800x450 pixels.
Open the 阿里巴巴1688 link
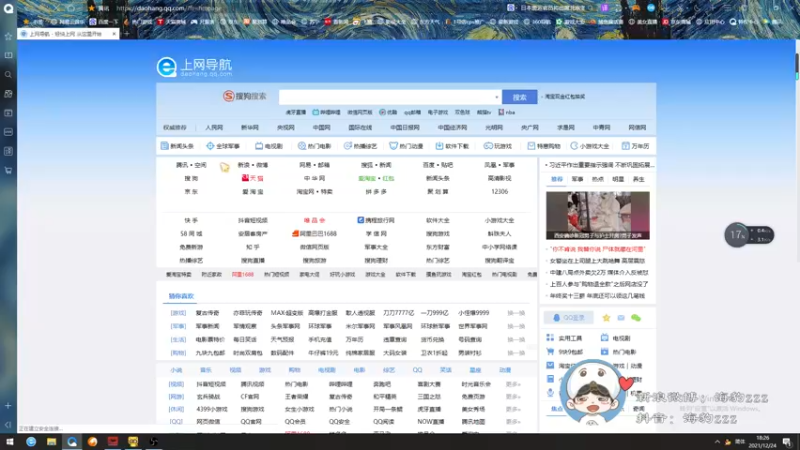[x=314, y=234]
